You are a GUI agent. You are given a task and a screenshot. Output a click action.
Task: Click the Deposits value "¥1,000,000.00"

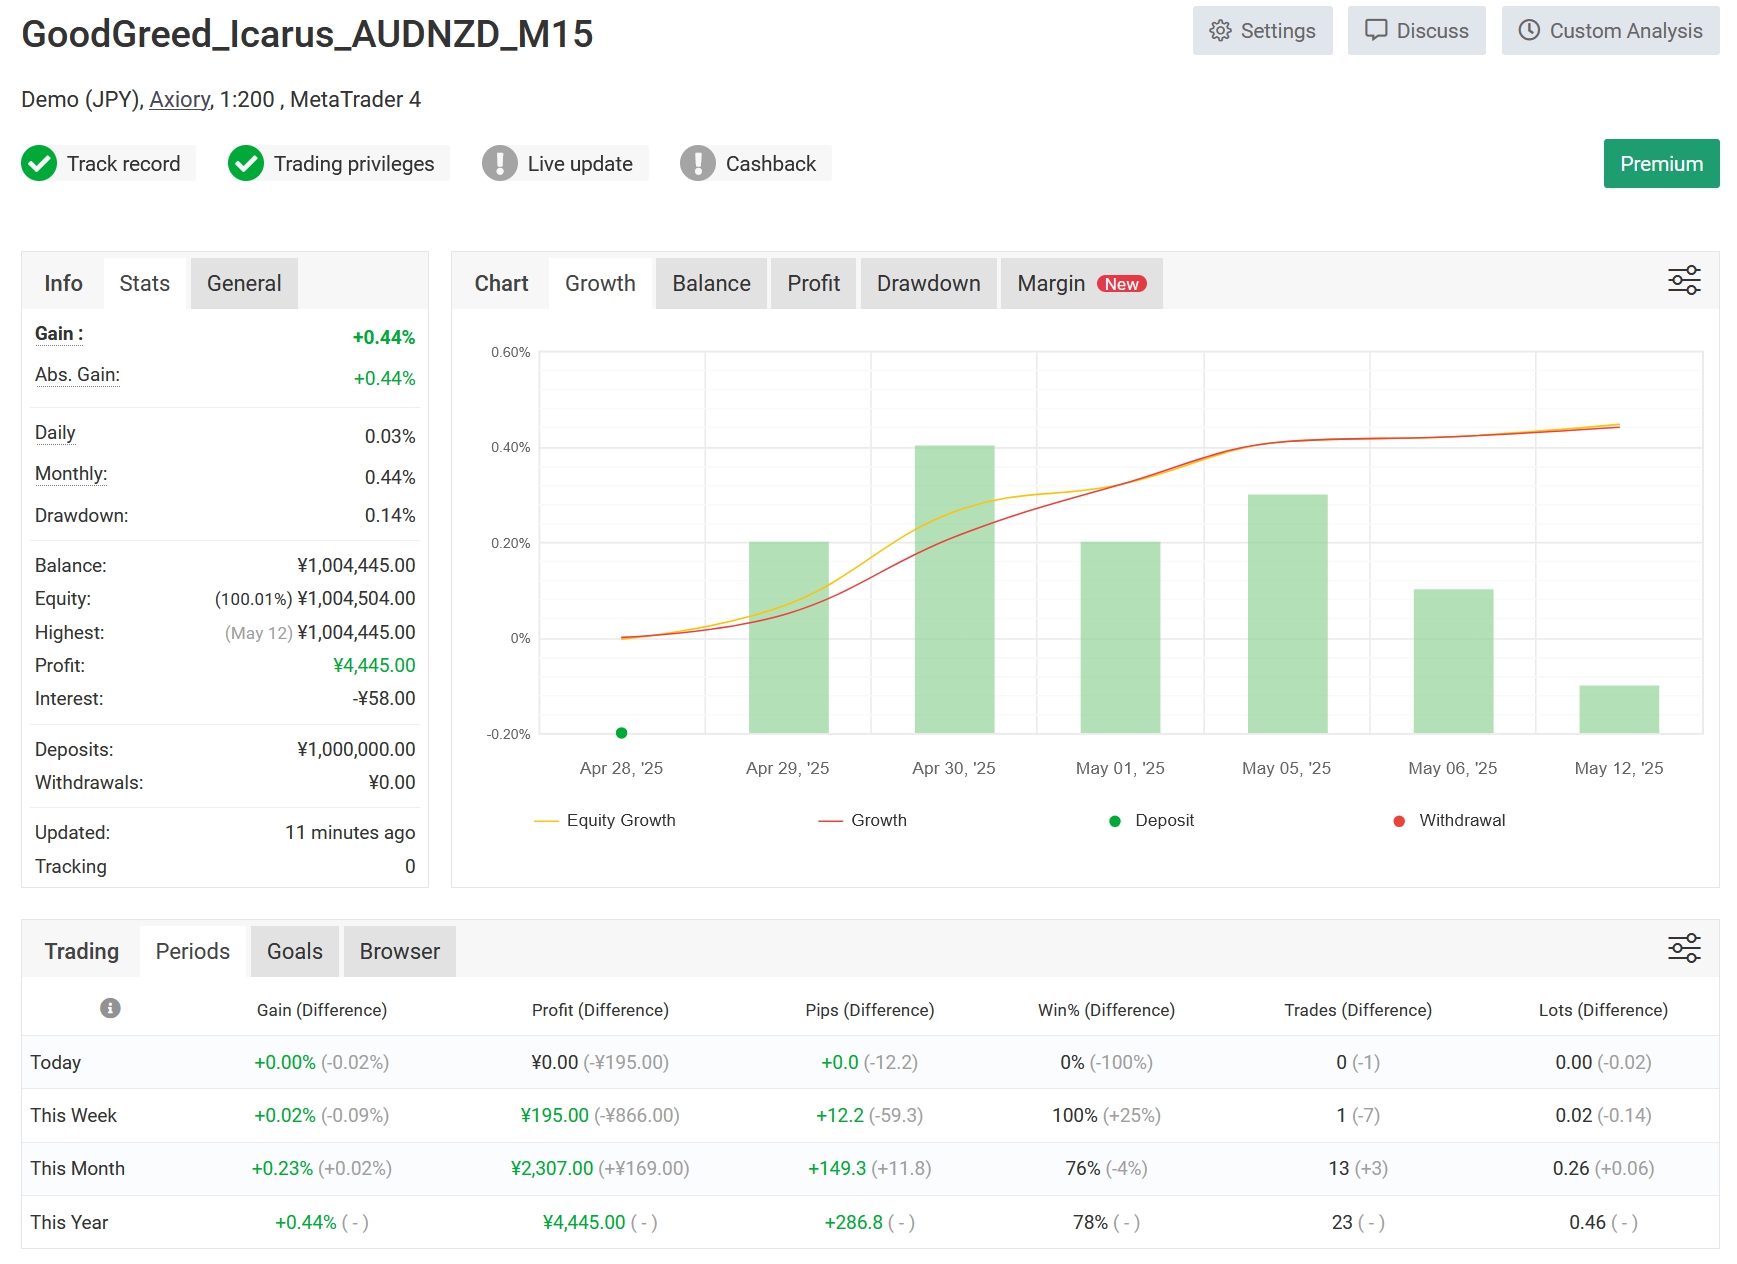[356, 750]
